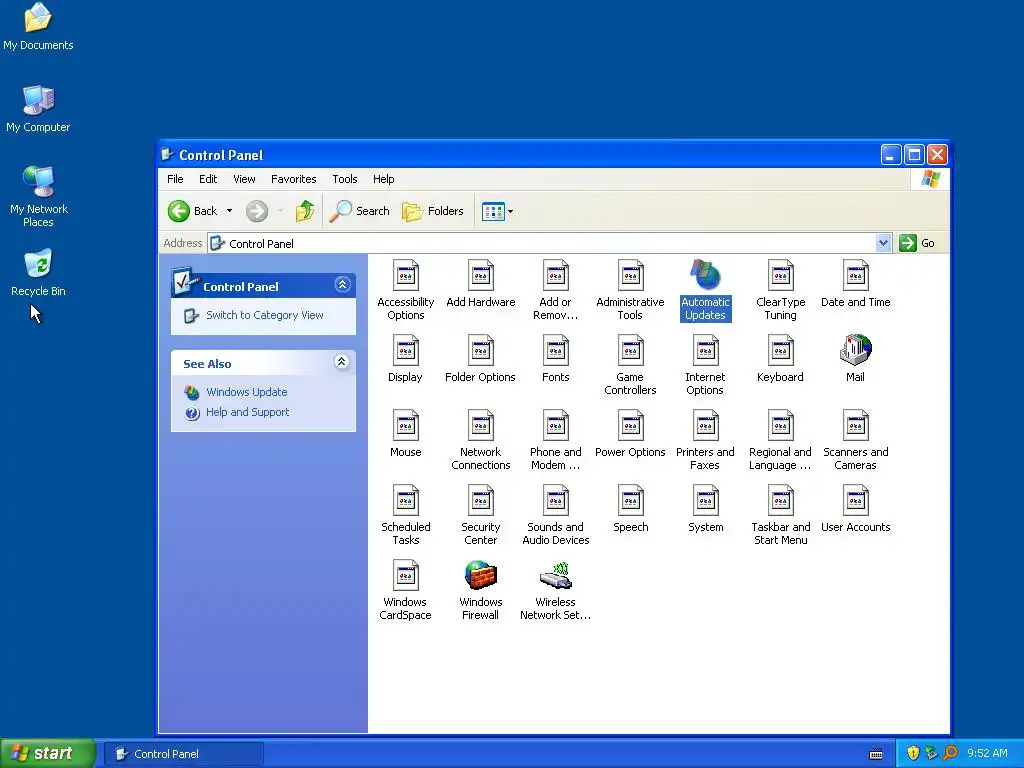Open the Windows Update link
This screenshot has width=1024, height=768.
pyautogui.click(x=246, y=392)
